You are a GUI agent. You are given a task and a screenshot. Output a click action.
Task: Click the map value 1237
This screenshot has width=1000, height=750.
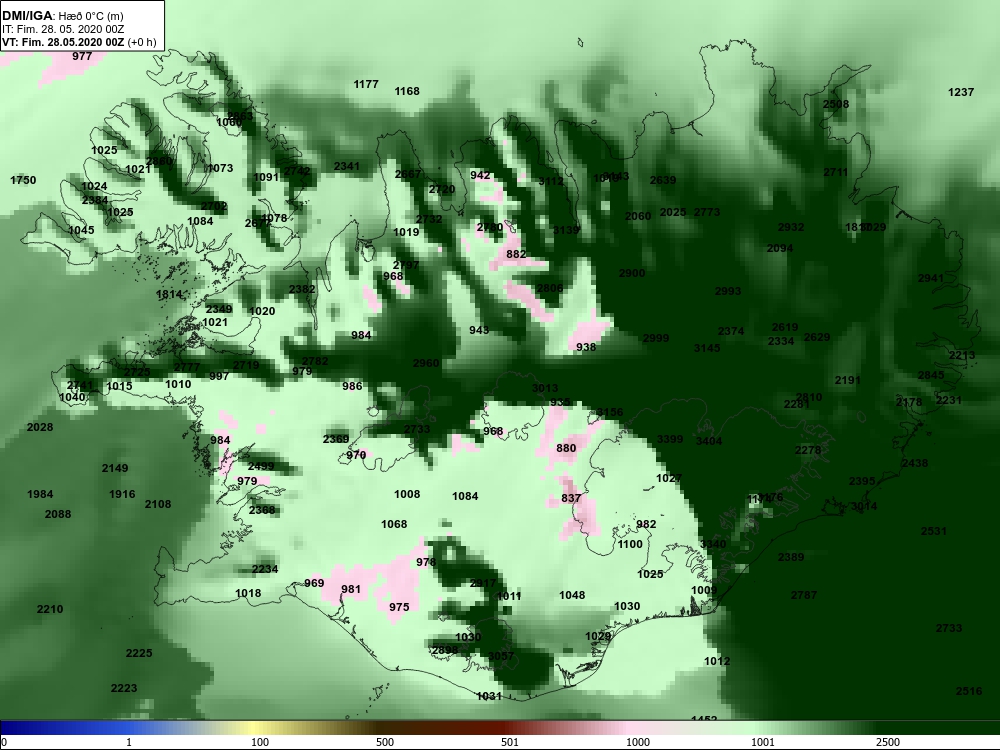961,92
